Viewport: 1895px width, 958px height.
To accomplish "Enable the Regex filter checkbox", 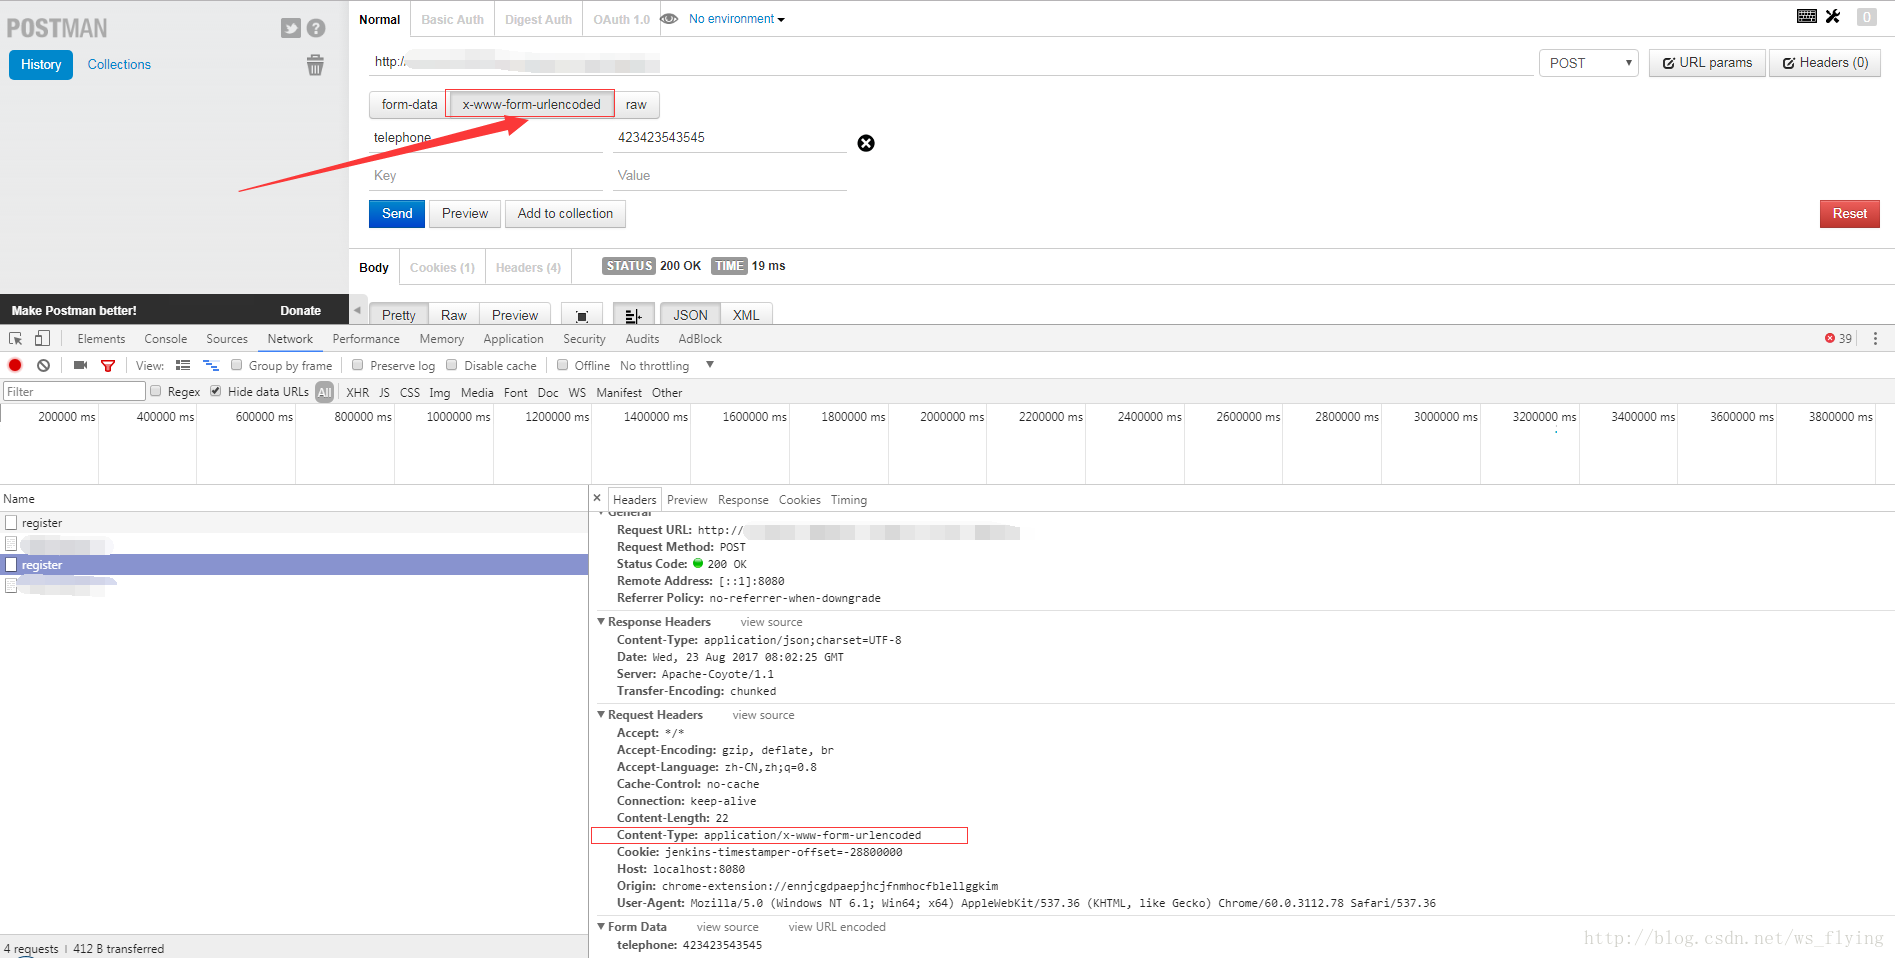I will (x=156, y=391).
